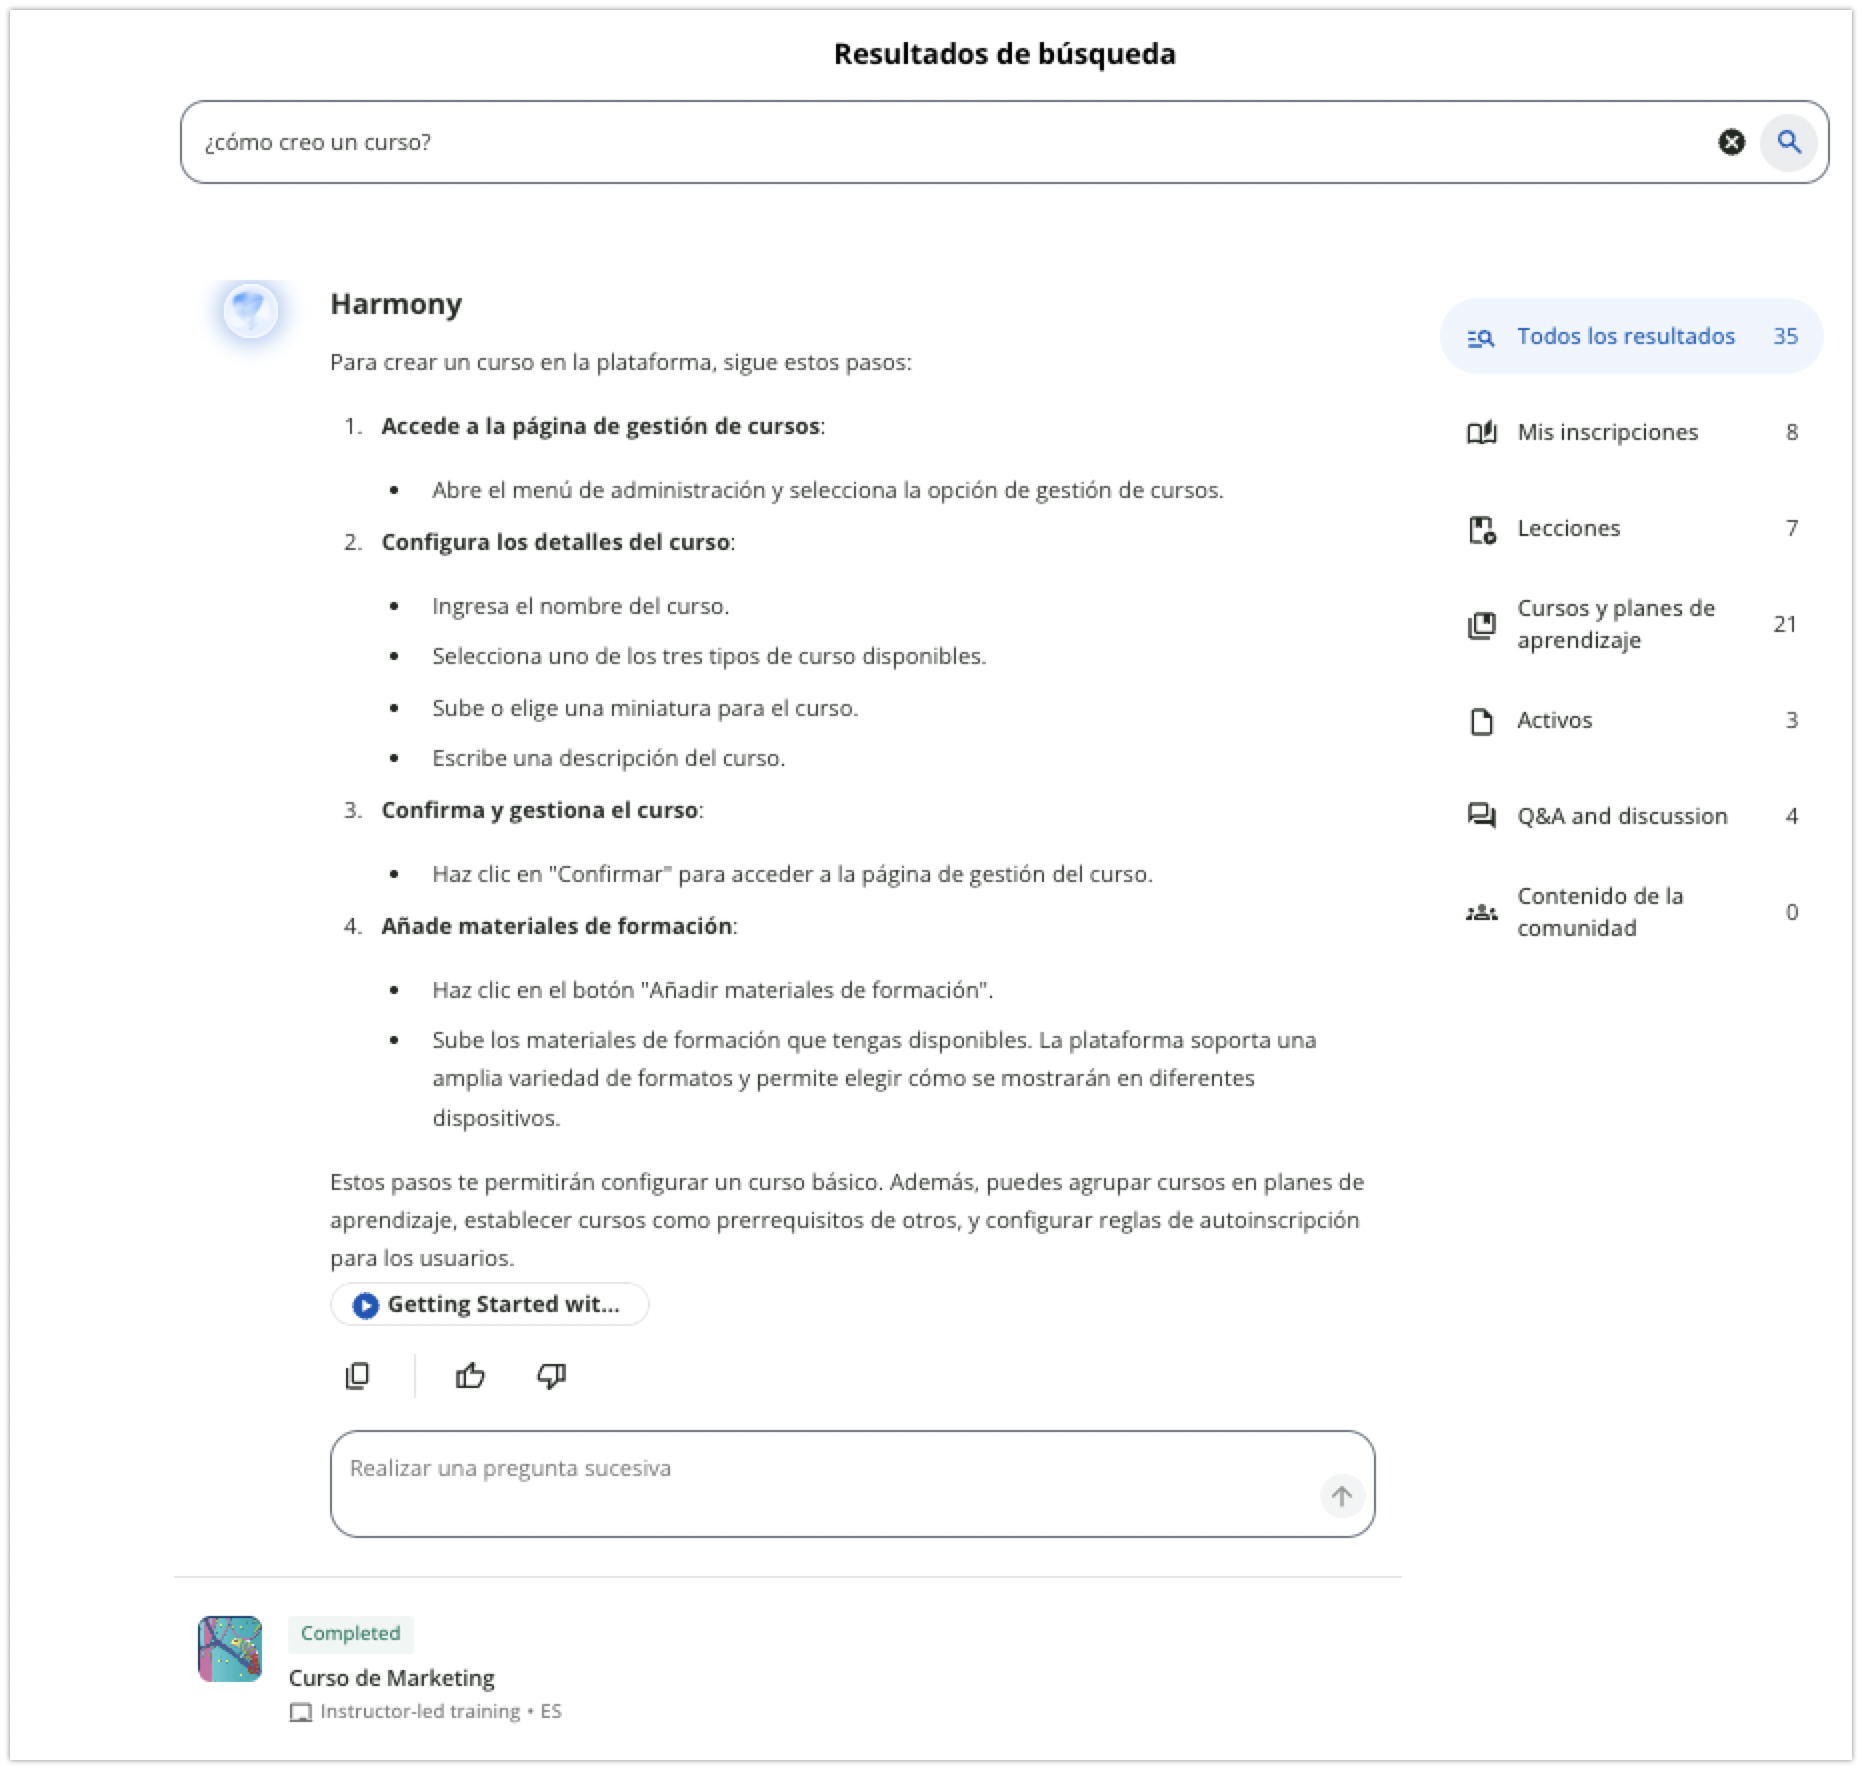1862x1770 pixels.
Task: Click the Mis inscripciones book icon
Action: tap(1481, 432)
